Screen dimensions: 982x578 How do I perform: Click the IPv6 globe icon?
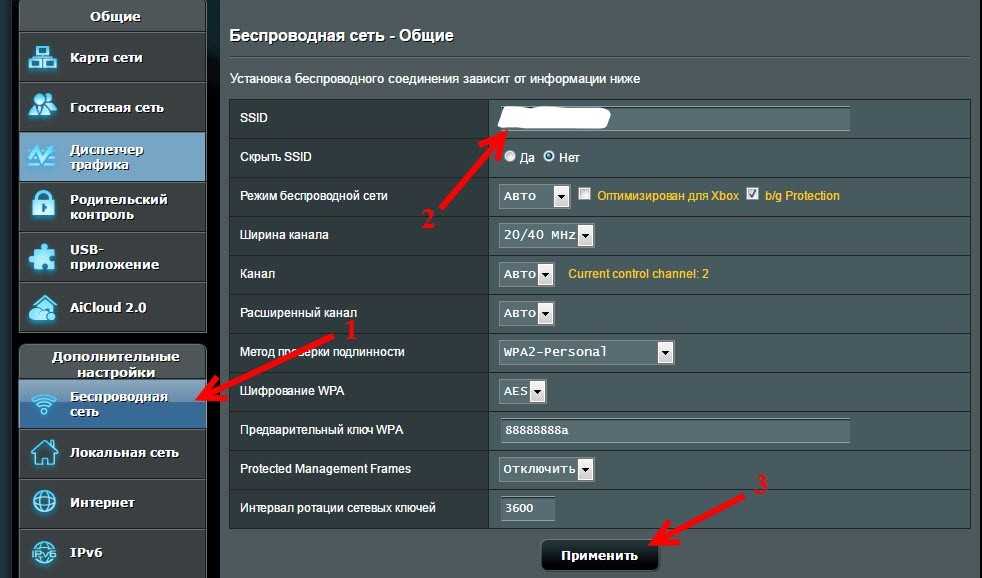43,551
